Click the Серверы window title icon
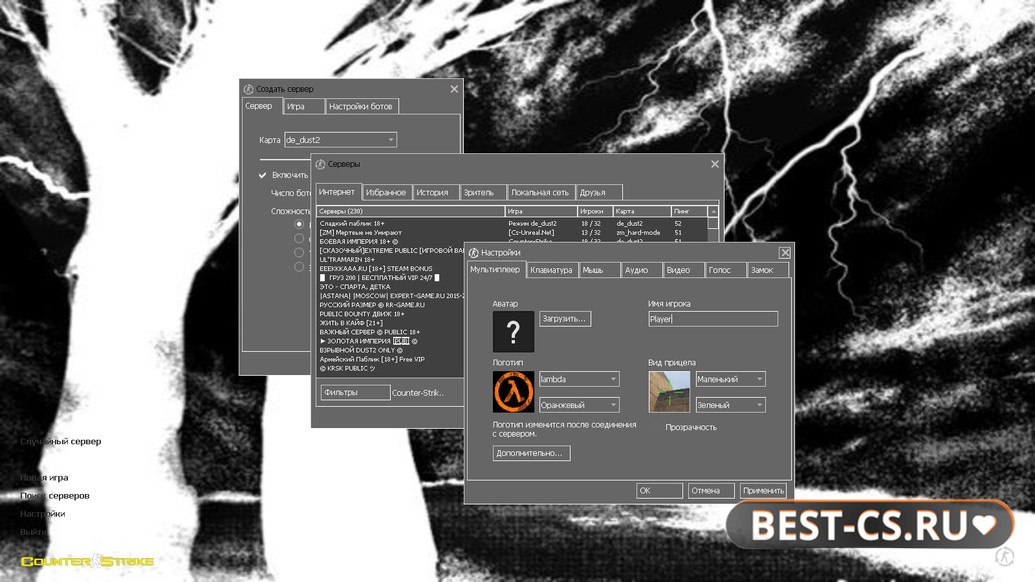This screenshot has width=1035, height=582. (x=320, y=164)
